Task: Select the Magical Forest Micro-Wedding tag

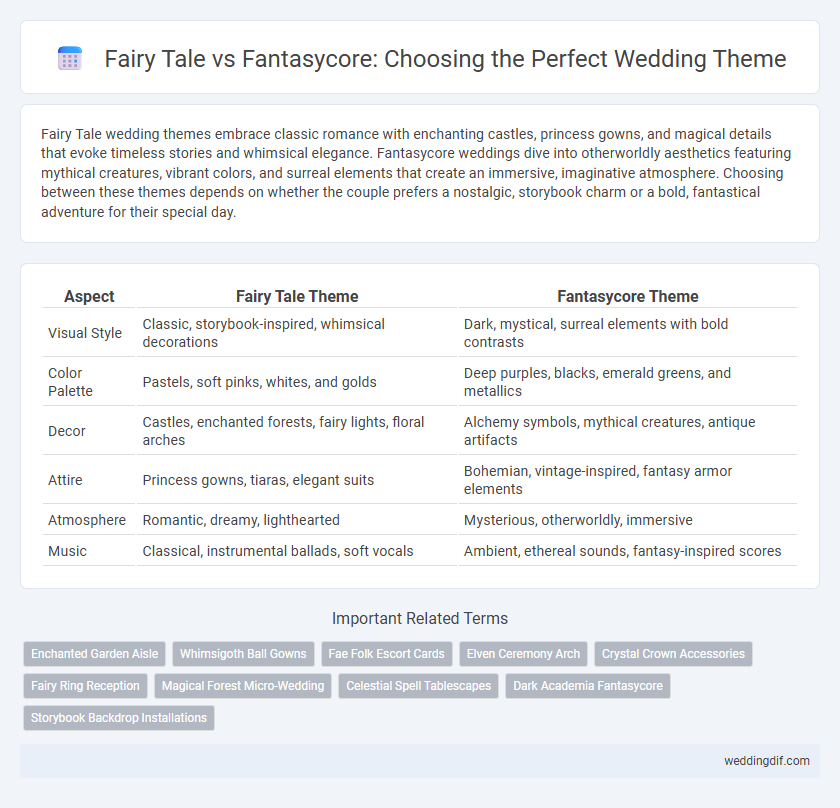Action: (243, 686)
